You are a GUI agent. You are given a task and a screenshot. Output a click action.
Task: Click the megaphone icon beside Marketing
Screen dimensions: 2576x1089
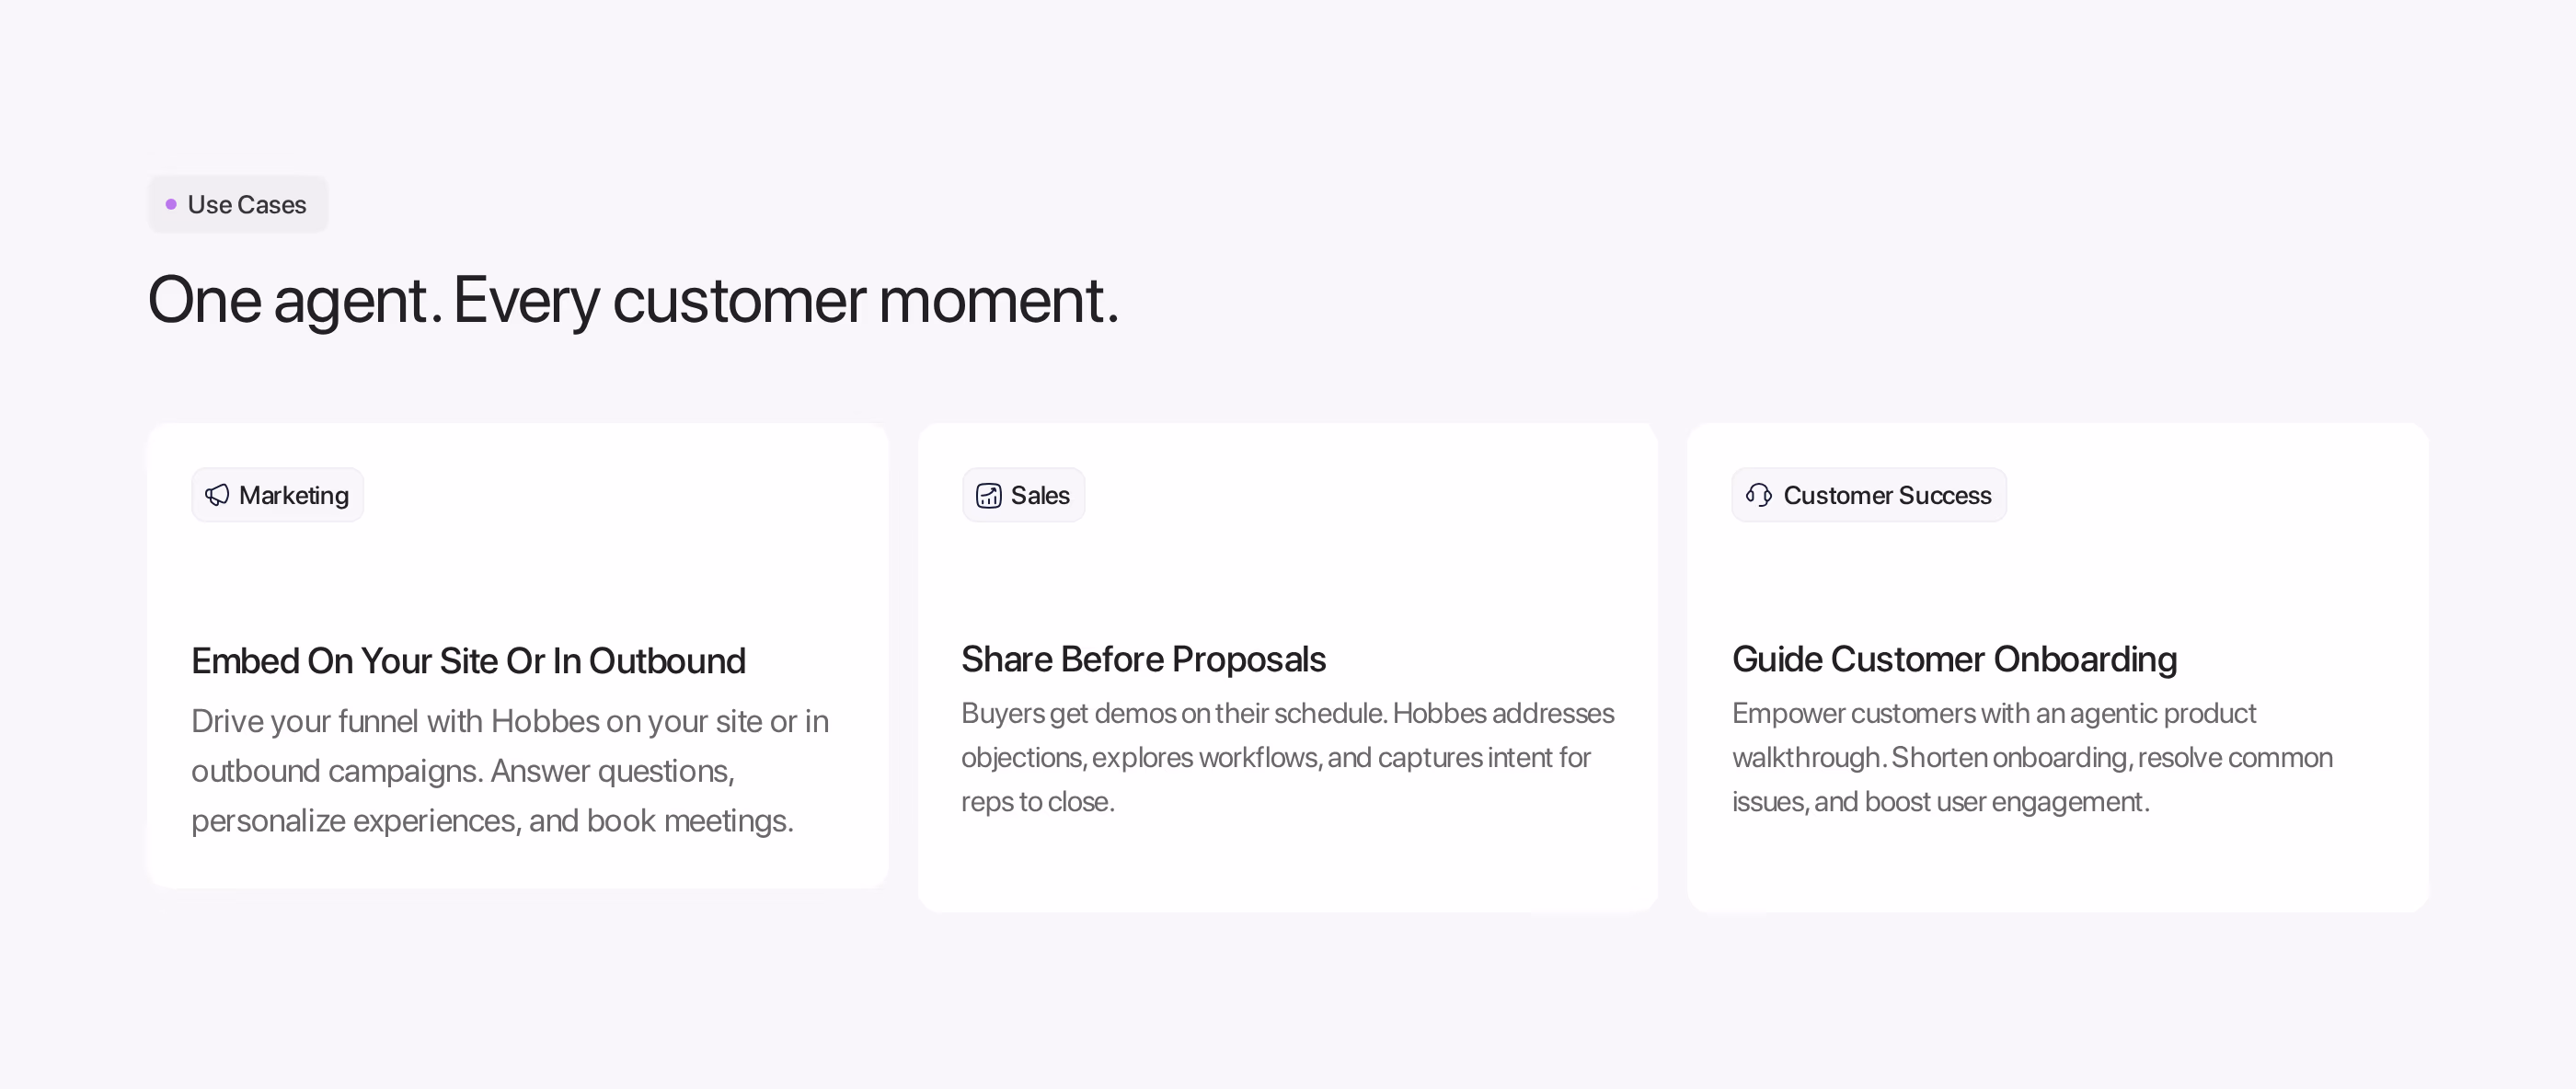pyautogui.click(x=217, y=495)
